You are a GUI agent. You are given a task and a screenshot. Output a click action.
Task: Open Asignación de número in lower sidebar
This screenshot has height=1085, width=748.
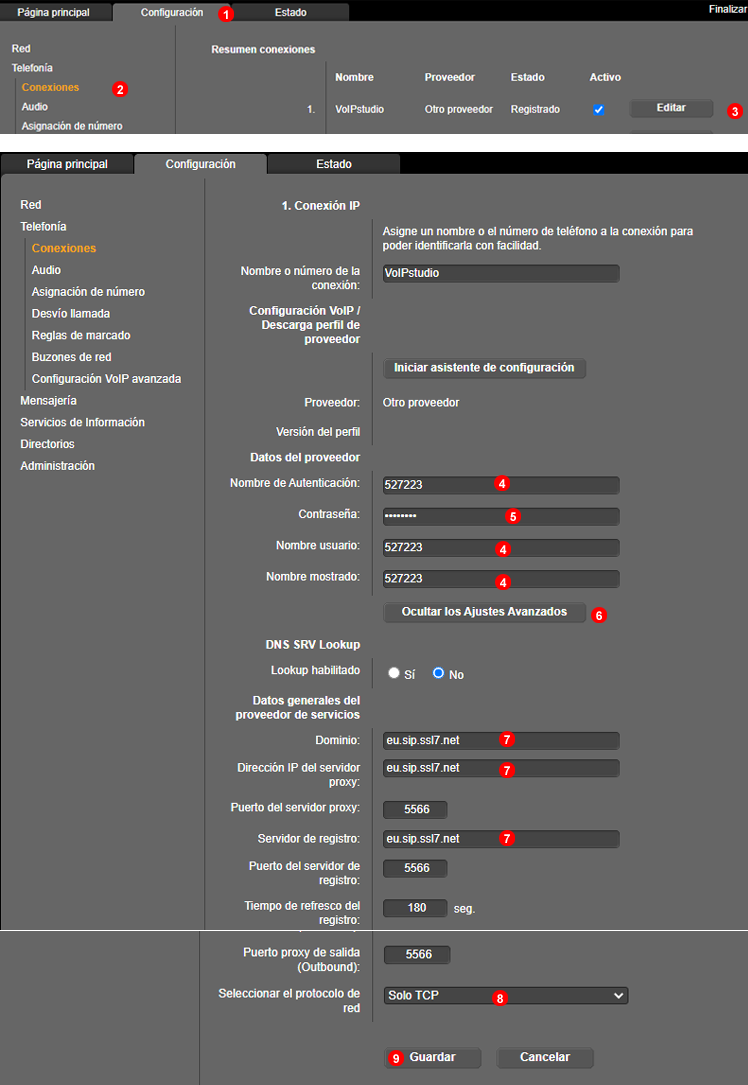(x=89, y=291)
